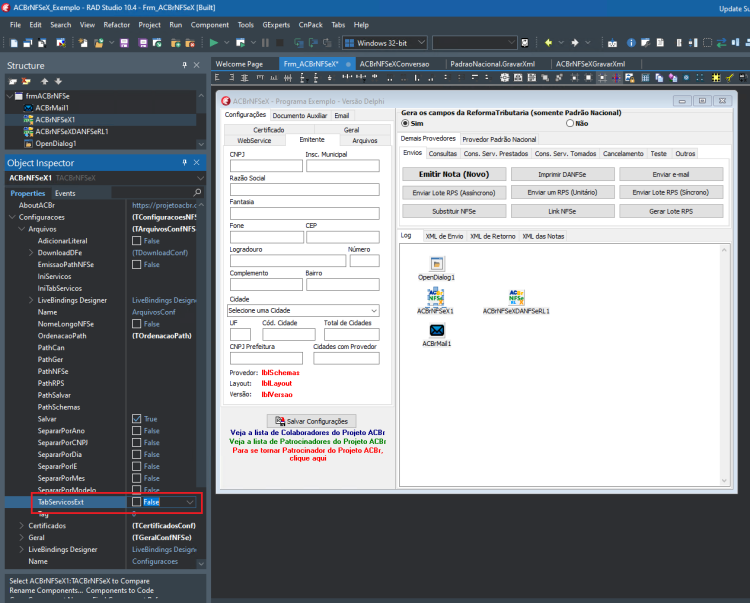Click the Pause debugger toolbar icon
Viewport: 750px width, 603px height.
pyautogui.click(x=265, y=43)
